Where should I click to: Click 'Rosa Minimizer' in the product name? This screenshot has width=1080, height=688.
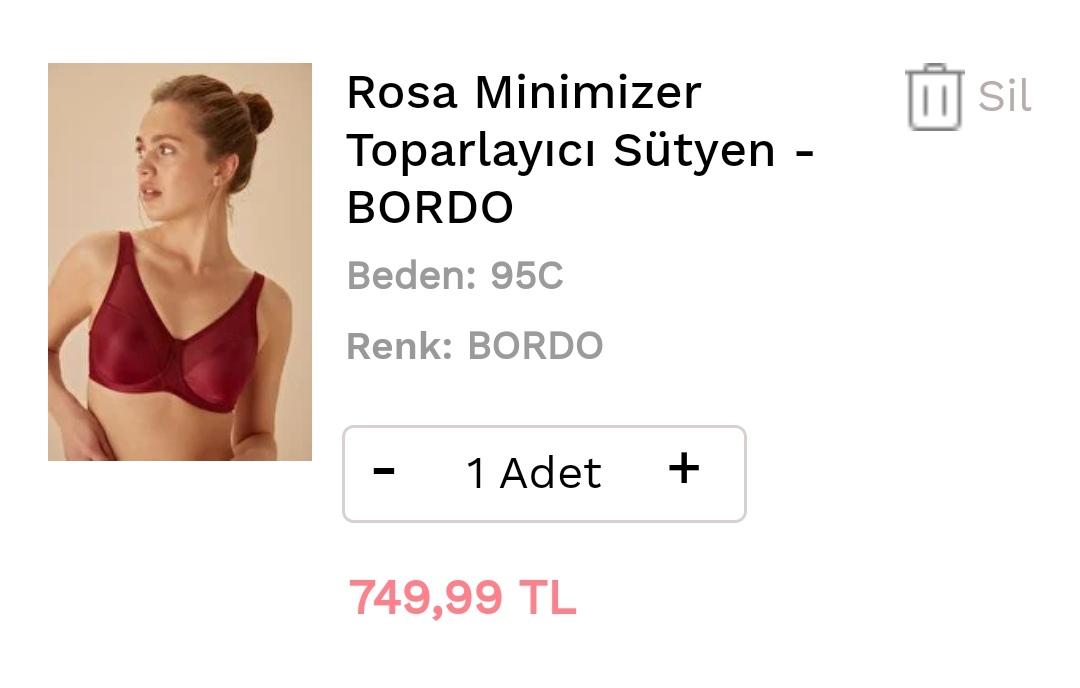click(x=524, y=93)
